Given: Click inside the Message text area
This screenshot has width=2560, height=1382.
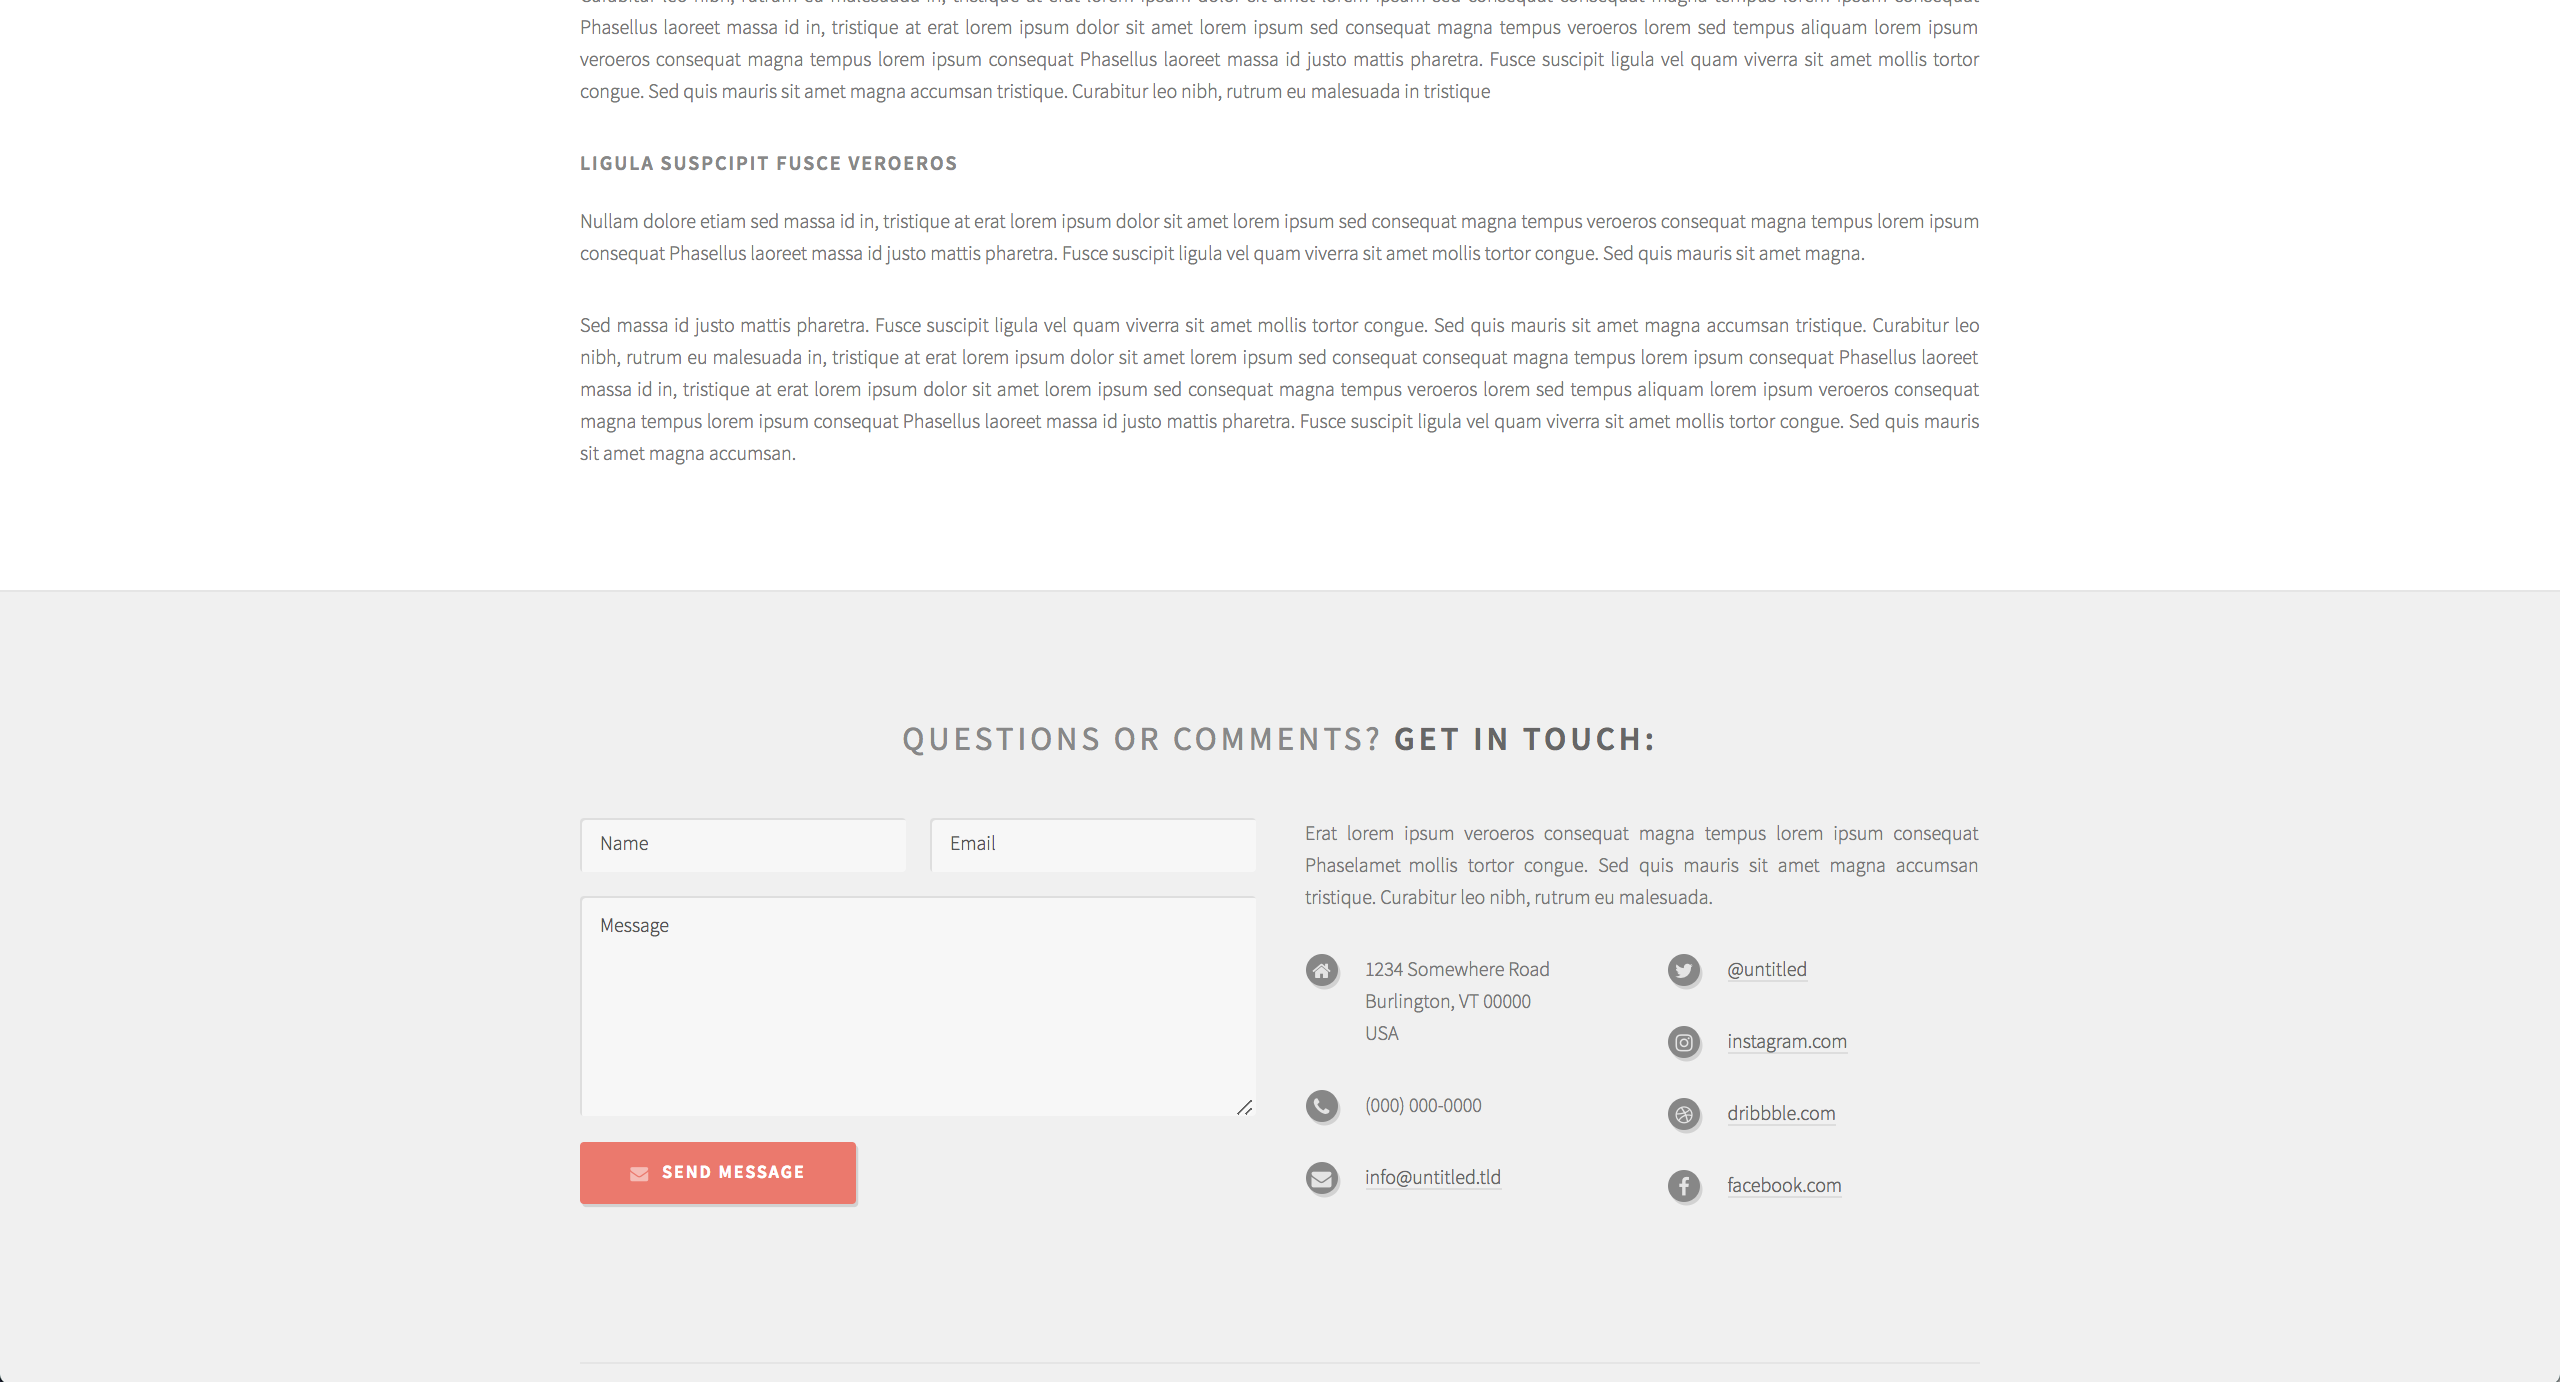Looking at the screenshot, I should click(918, 1006).
